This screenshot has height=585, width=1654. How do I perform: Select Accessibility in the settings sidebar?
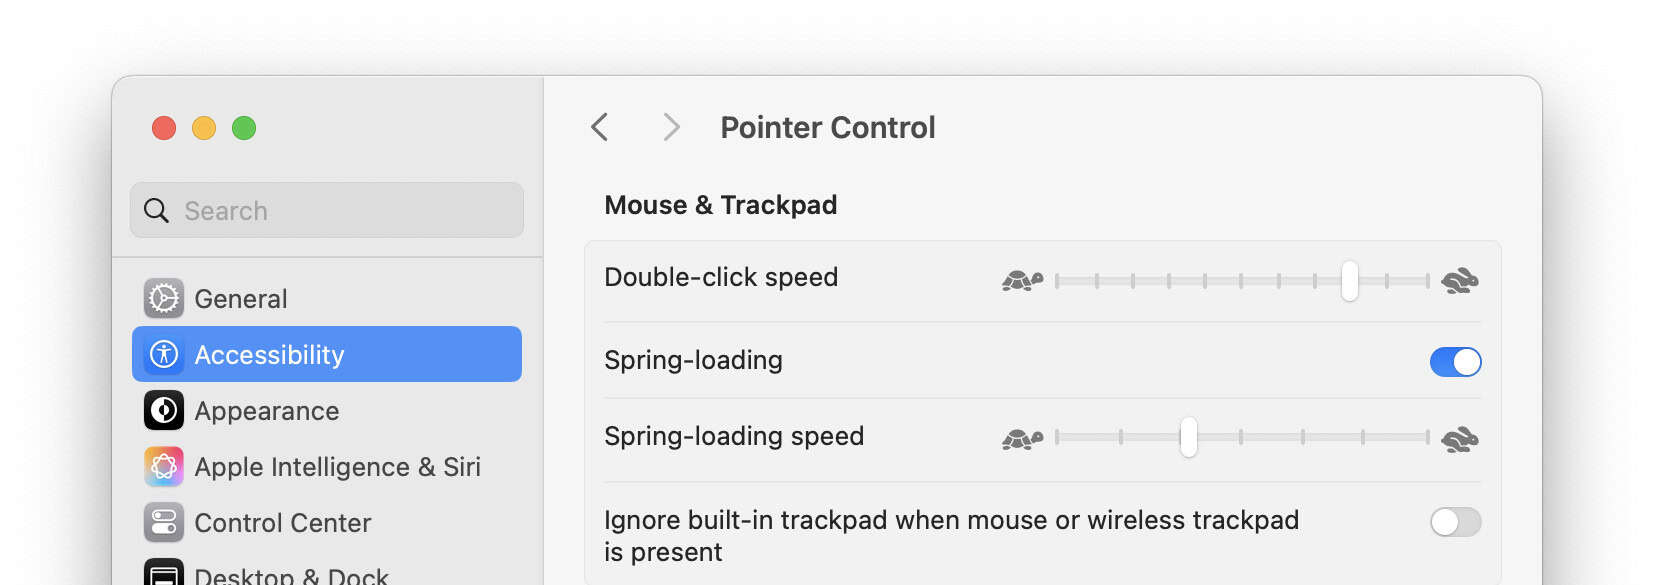pos(269,354)
